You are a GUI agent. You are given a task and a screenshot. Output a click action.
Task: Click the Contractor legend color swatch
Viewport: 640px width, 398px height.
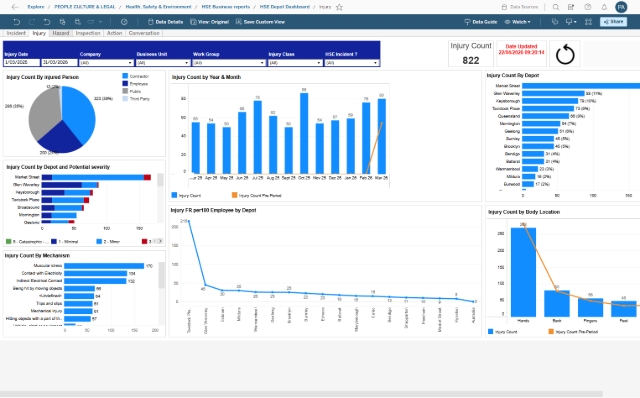[x=125, y=76]
